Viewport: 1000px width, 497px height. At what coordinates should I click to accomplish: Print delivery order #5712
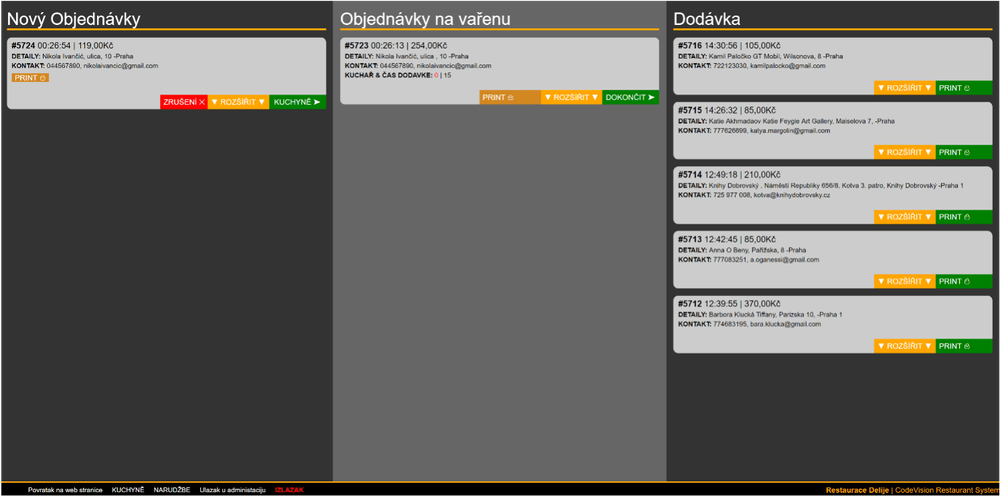click(x=963, y=346)
